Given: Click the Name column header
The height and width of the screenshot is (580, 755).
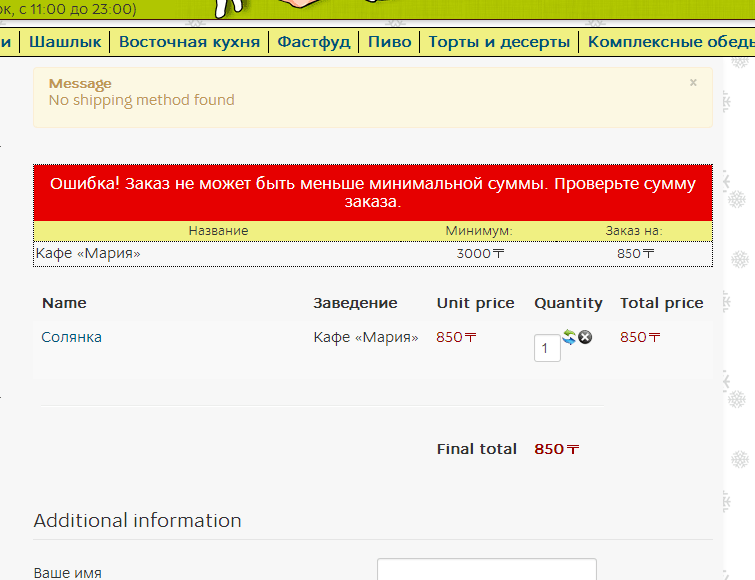Looking at the screenshot, I should coord(64,303).
